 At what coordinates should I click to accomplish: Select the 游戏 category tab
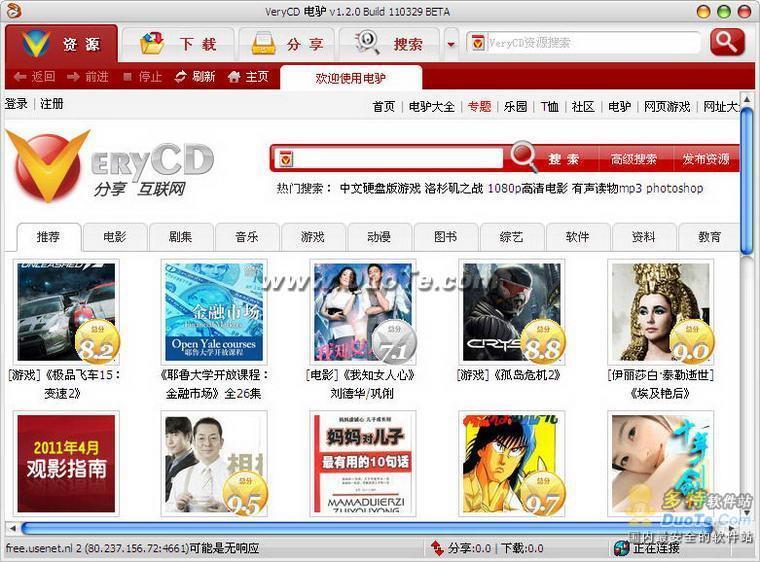pos(313,237)
